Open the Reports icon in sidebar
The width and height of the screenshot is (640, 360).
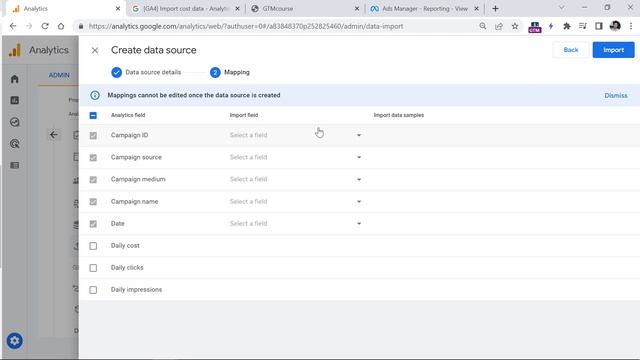[15, 100]
